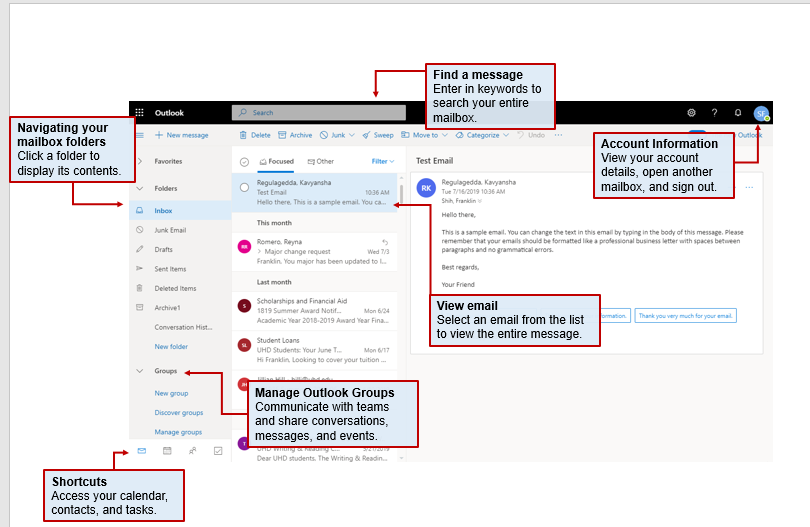Click the 'This month' group header
810x527 pixels.
coord(274,223)
